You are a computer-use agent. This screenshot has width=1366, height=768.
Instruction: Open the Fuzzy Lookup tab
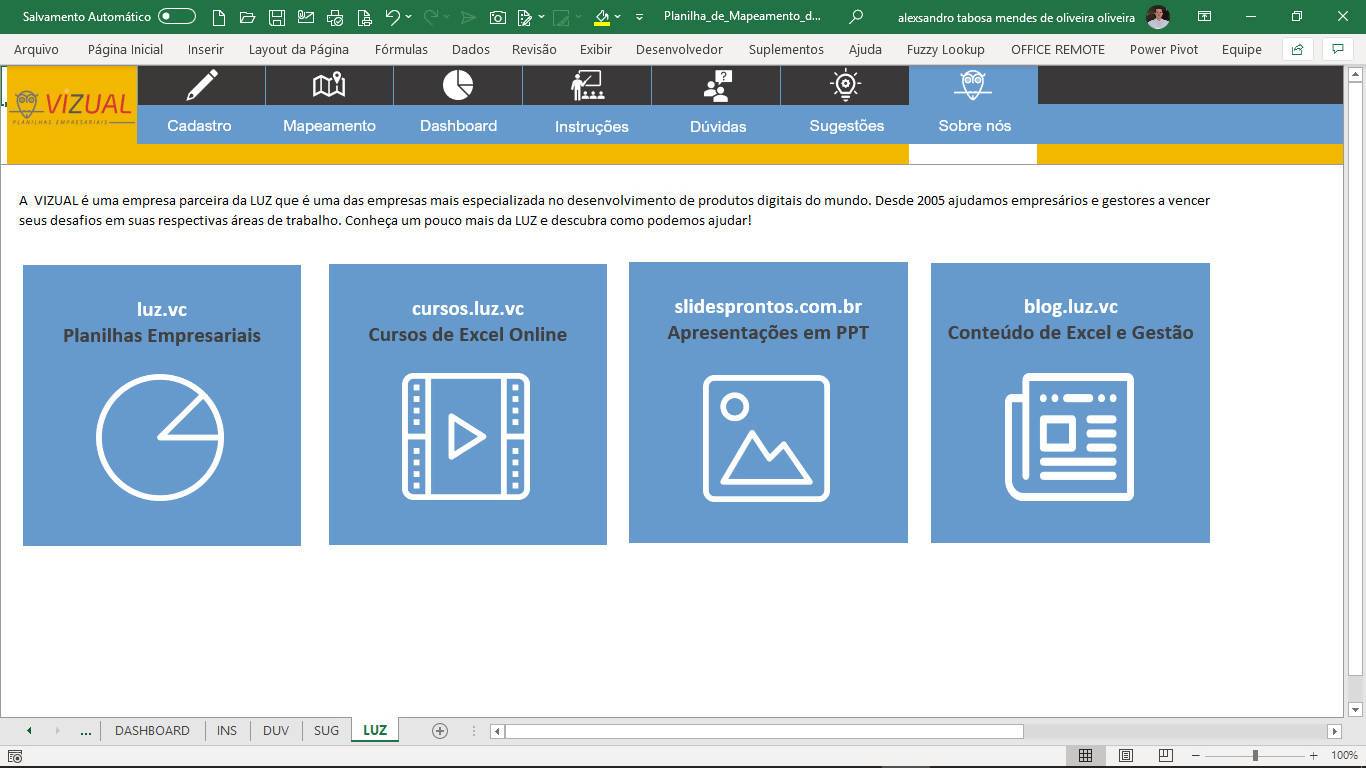[946, 49]
